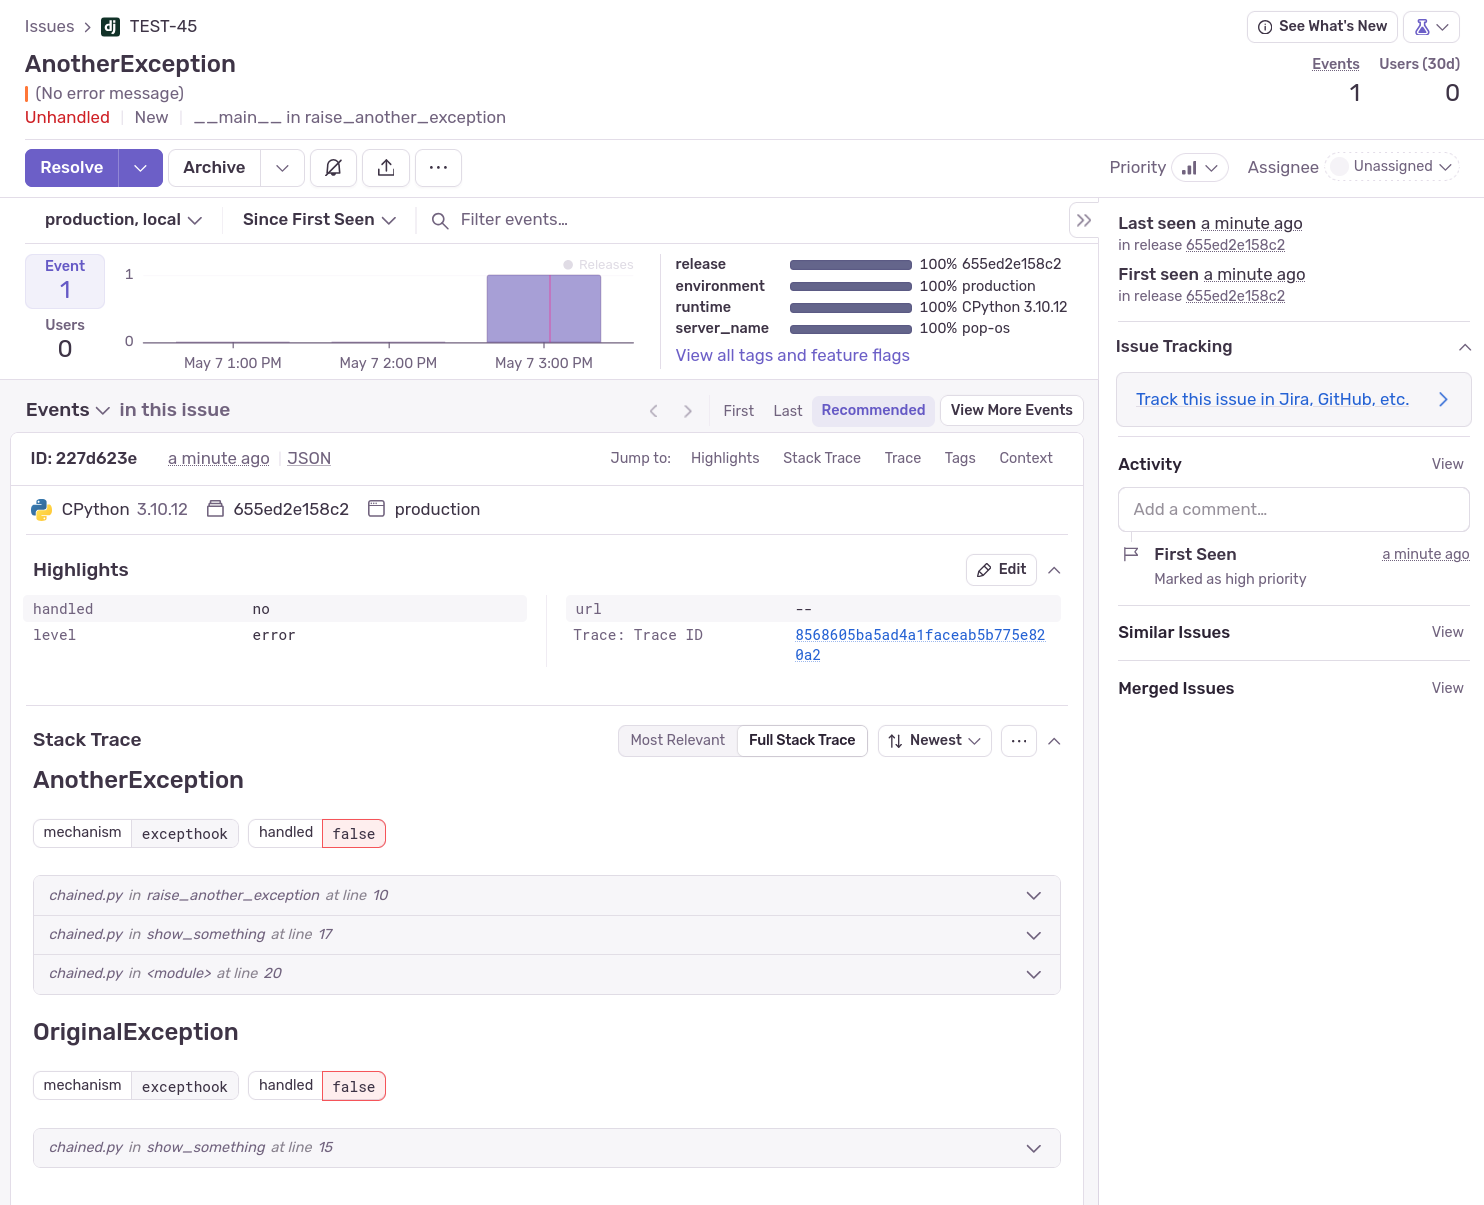Expand the show_something frame at line 17
The height and width of the screenshot is (1205, 1484).
546,935
